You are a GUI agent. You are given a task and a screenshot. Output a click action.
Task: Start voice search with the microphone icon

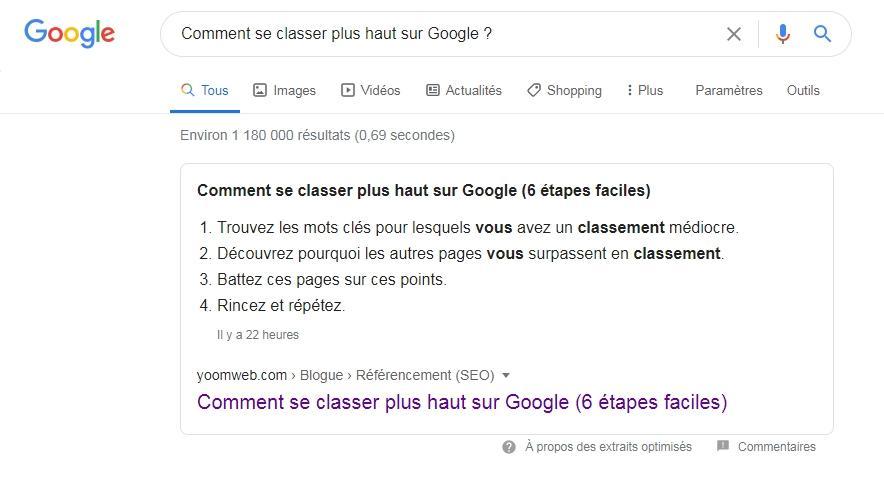(782, 34)
